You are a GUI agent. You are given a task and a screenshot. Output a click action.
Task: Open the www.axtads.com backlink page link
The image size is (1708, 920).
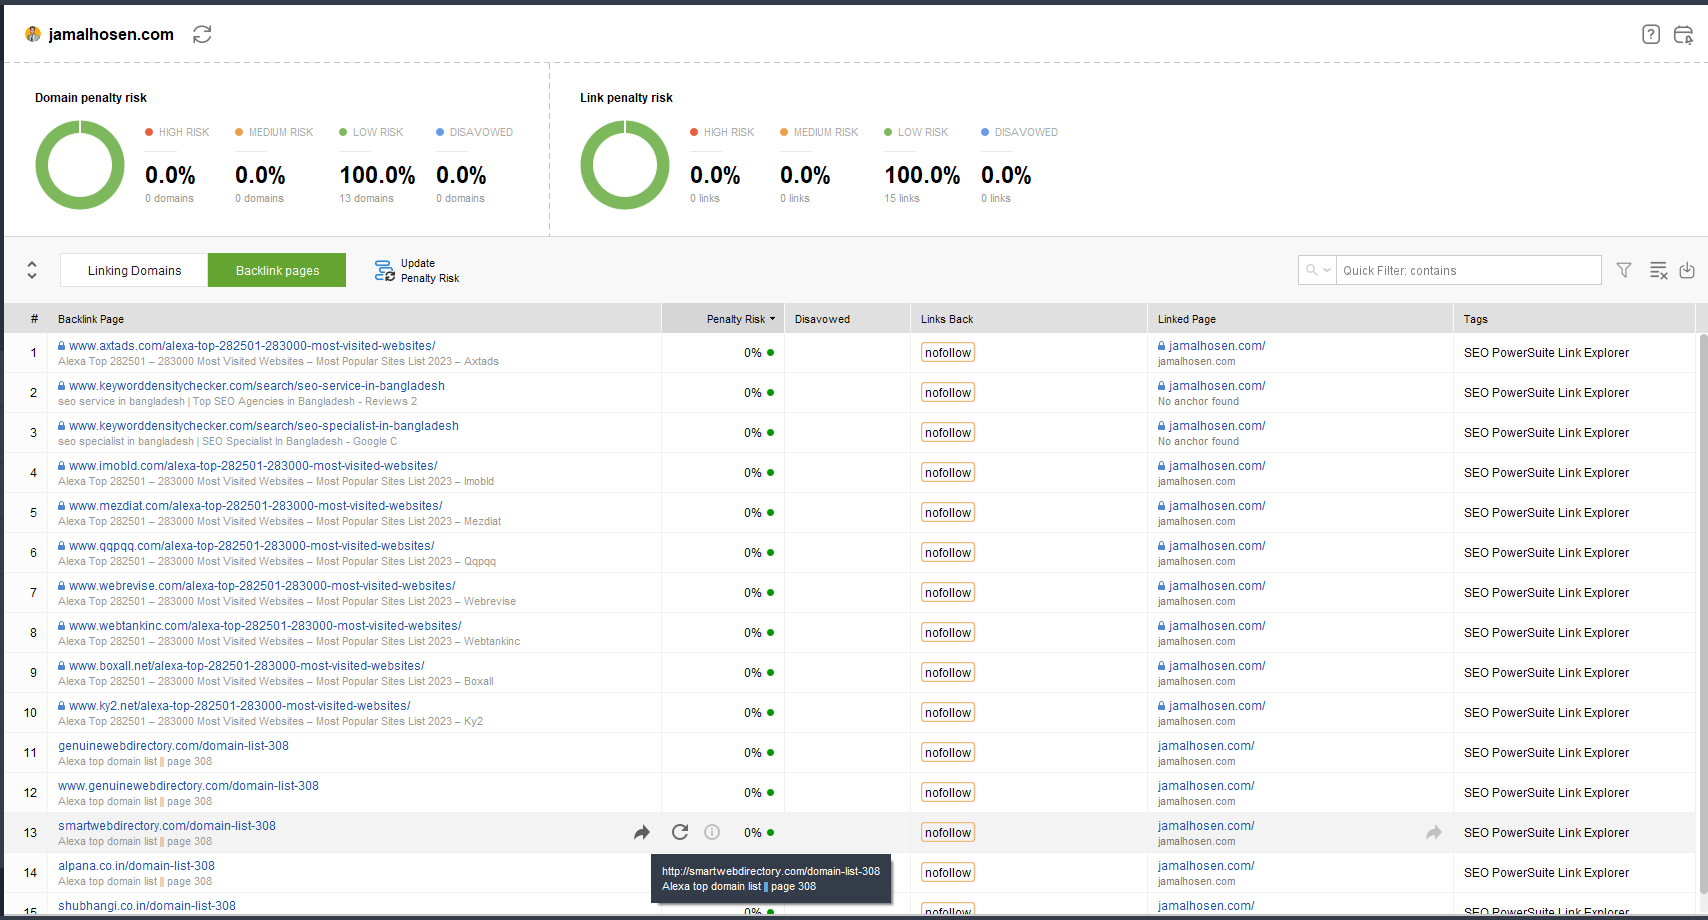(250, 345)
